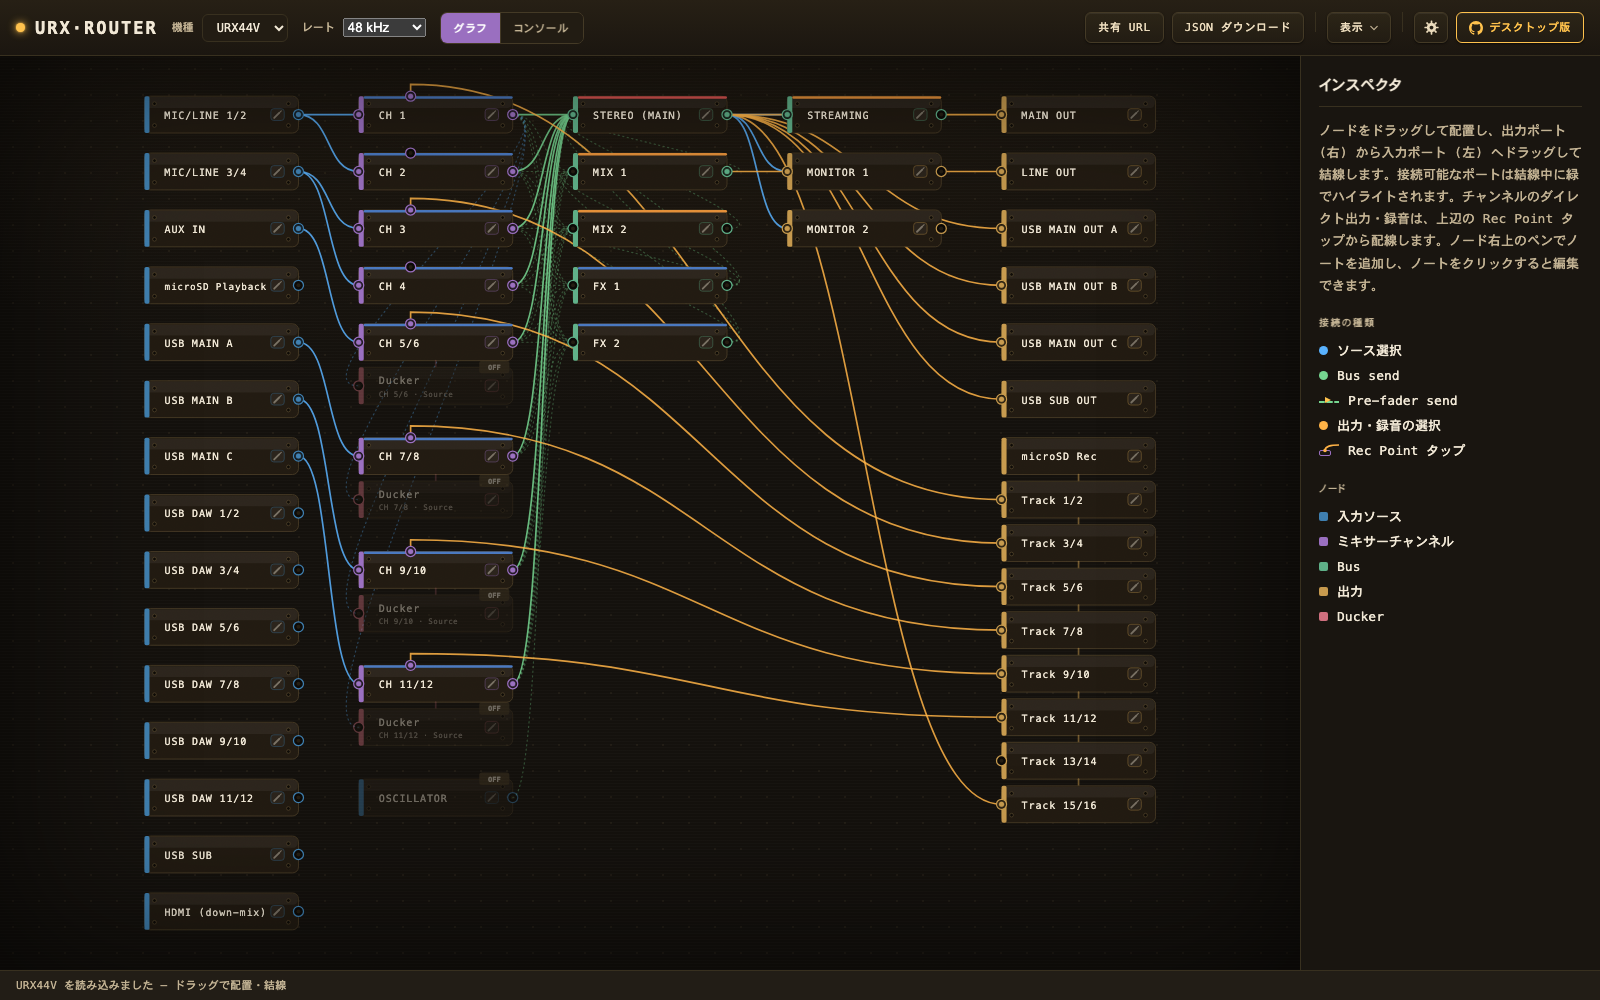
Task: Click the pencil note icon on MIC/LINE 1/2
Action: [277, 115]
